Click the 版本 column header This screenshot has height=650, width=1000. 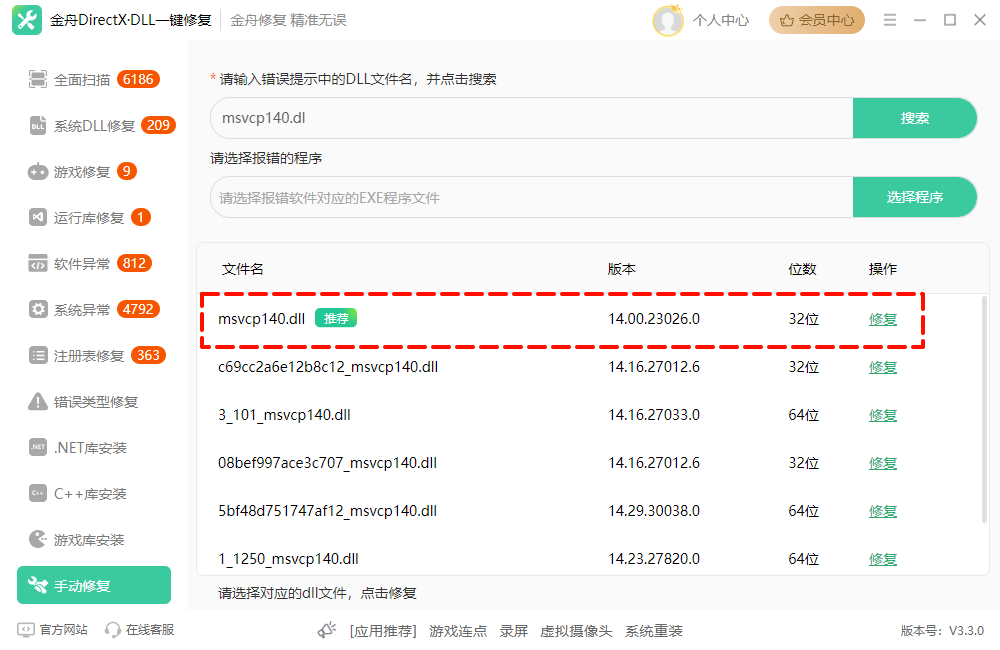click(x=621, y=269)
